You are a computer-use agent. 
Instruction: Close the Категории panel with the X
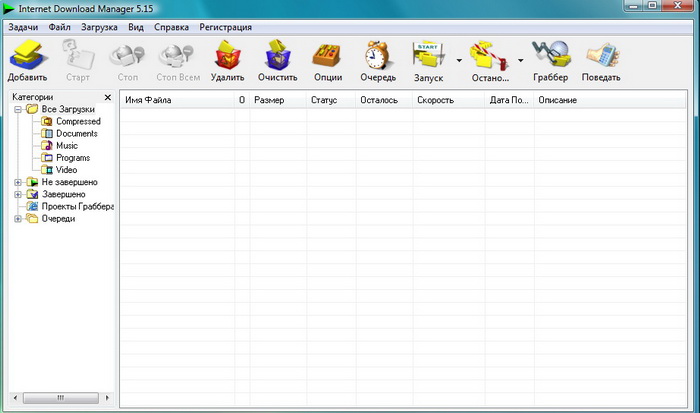[x=108, y=97]
